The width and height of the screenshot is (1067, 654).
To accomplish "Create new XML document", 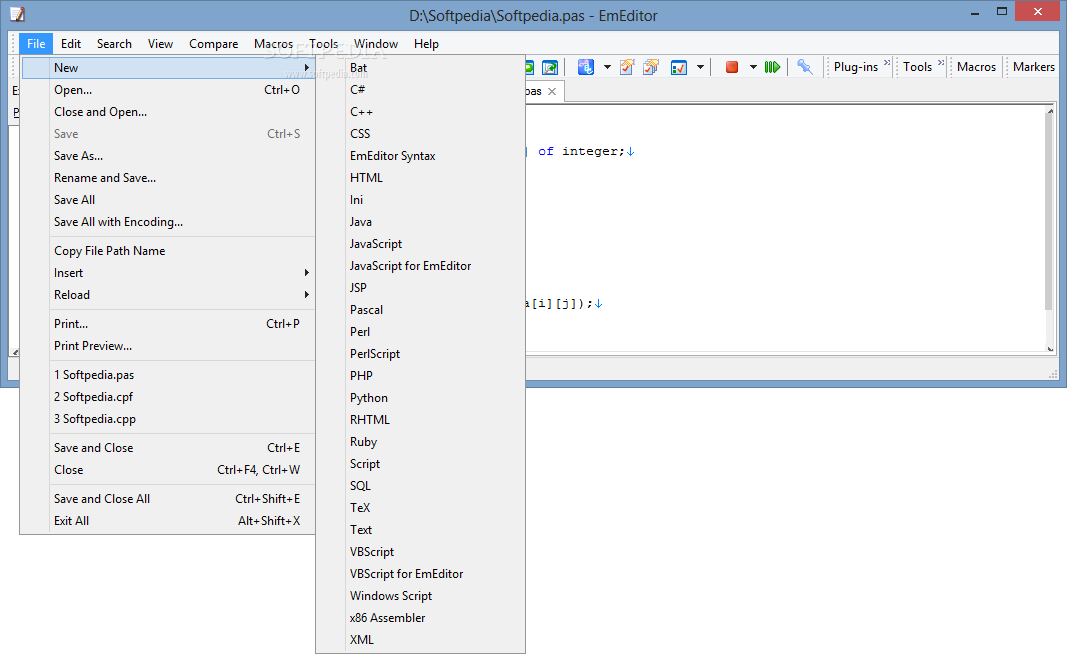I will (x=421, y=640).
